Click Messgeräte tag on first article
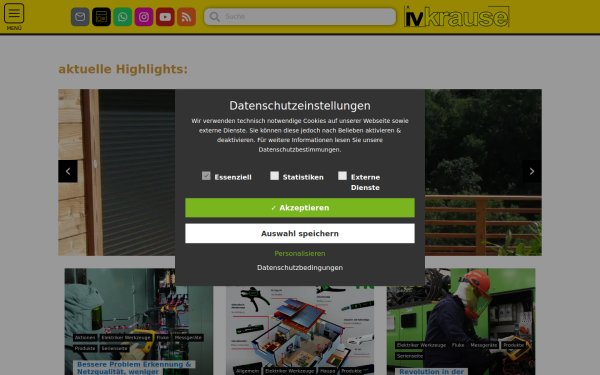The height and width of the screenshot is (375, 600). tap(188, 338)
